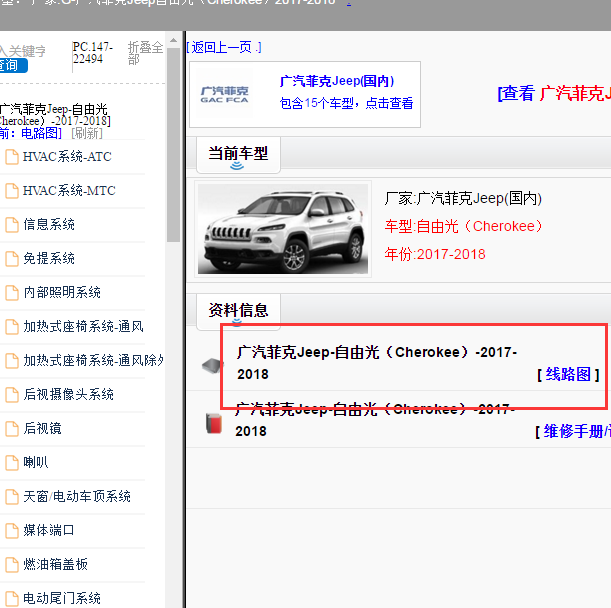Click the 刷新 refresh link
Viewport: 611px width, 608px height.
point(87,133)
